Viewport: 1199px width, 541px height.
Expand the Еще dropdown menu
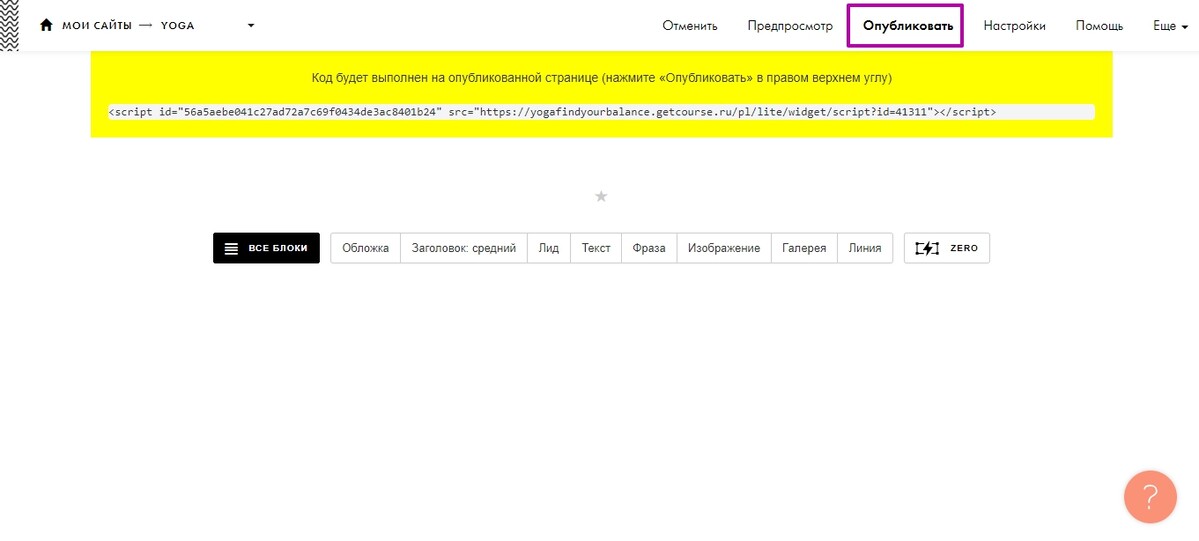click(1170, 26)
